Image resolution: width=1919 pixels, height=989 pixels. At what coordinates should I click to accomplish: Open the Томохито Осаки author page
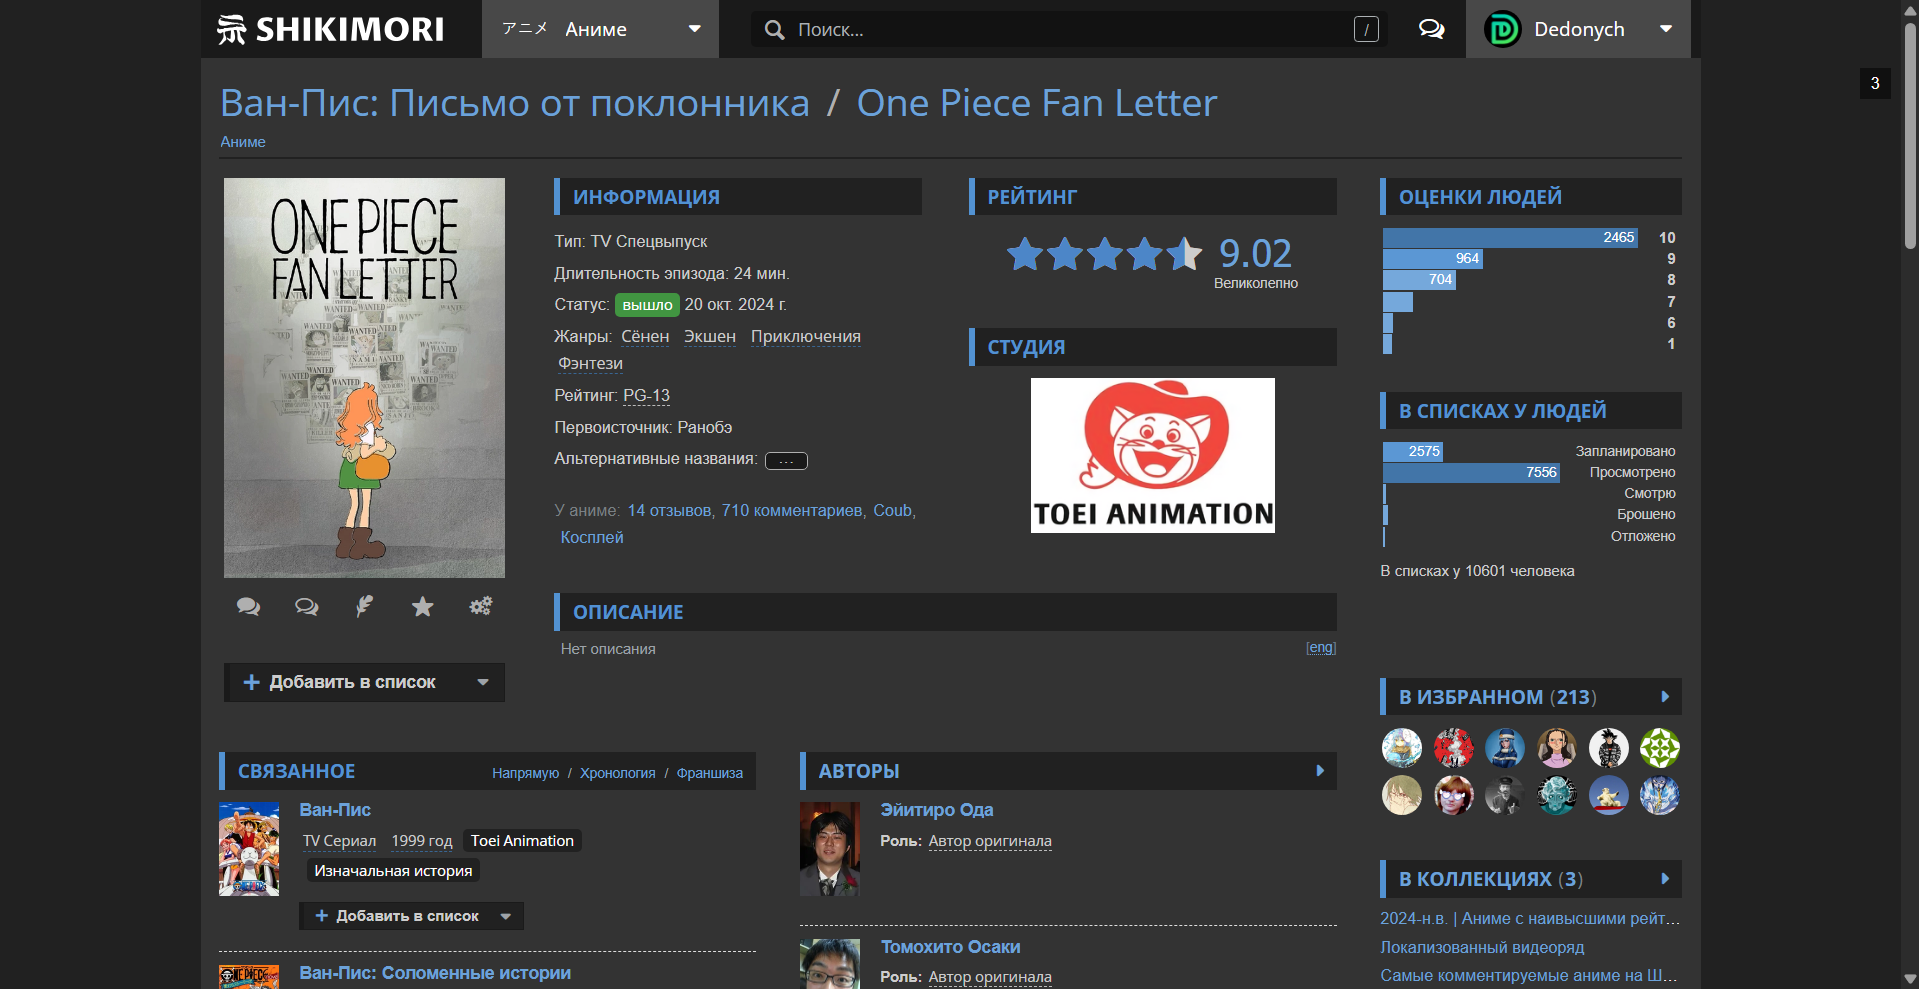[x=950, y=947]
